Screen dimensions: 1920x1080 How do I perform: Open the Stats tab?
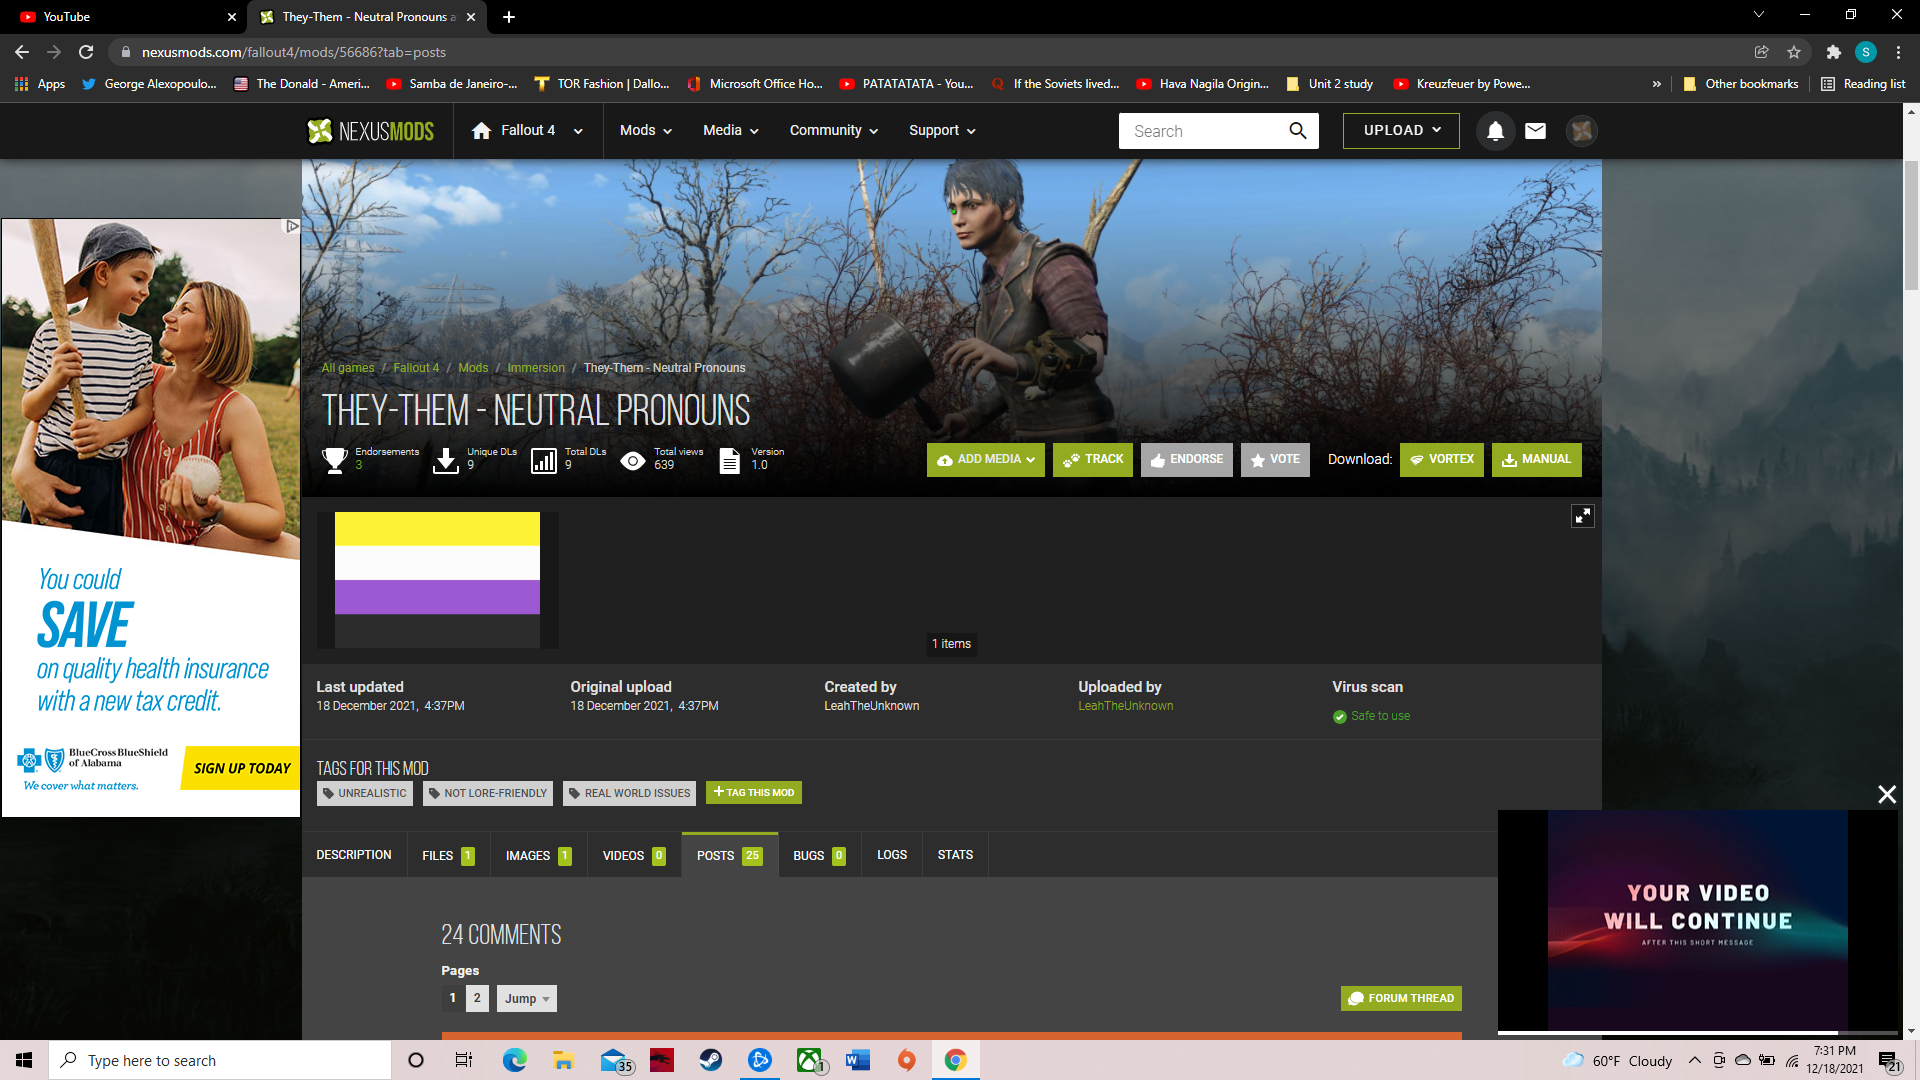tap(955, 855)
